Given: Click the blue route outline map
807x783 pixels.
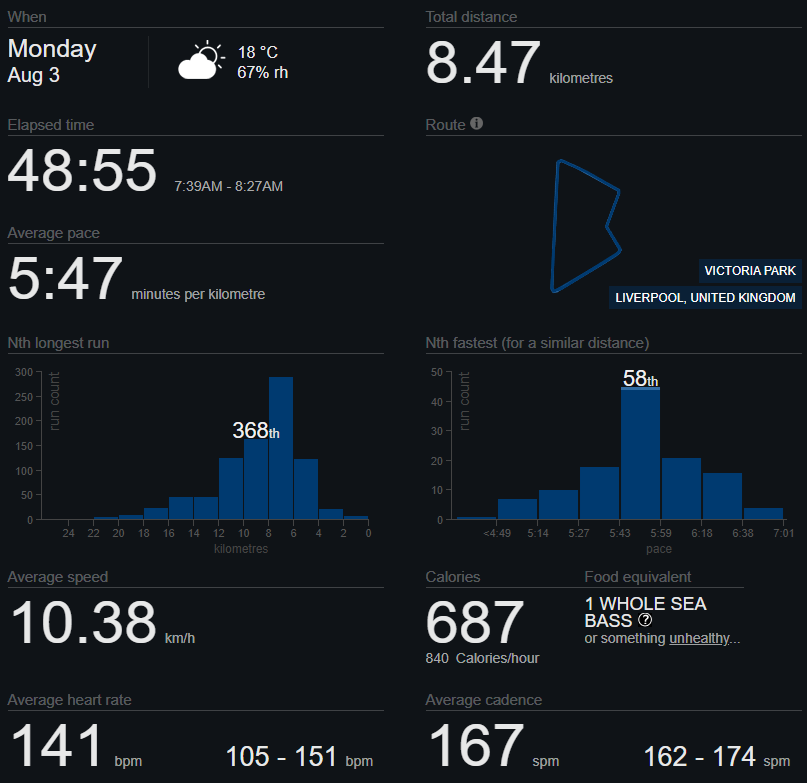Looking at the screenshot, I should [x=586, y=226].
